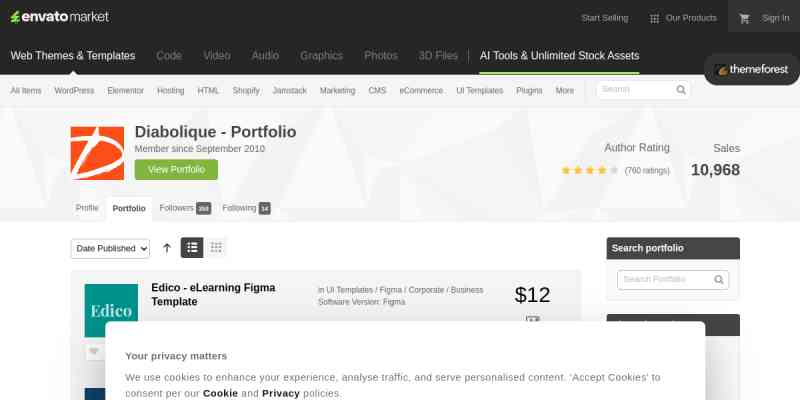Image resolution: width=800 pixels, height=400 pixels.
Task: Switch to list view layout
Action: (192, 248)
